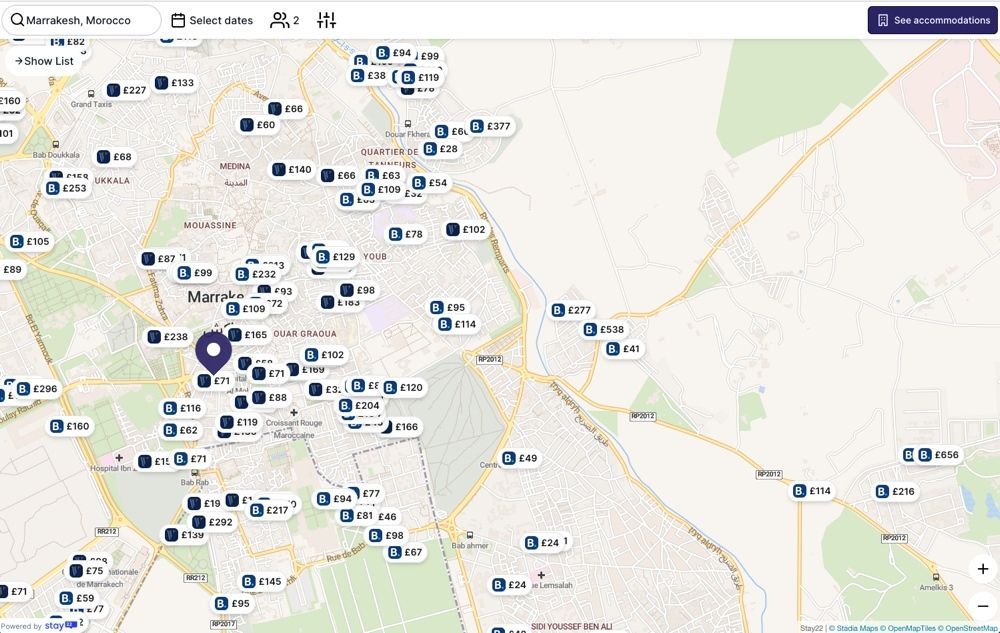Viewport: 1000px width, 633px height.
Task: Open the £139 accommodation marker
Action: (x=185, y=534)
